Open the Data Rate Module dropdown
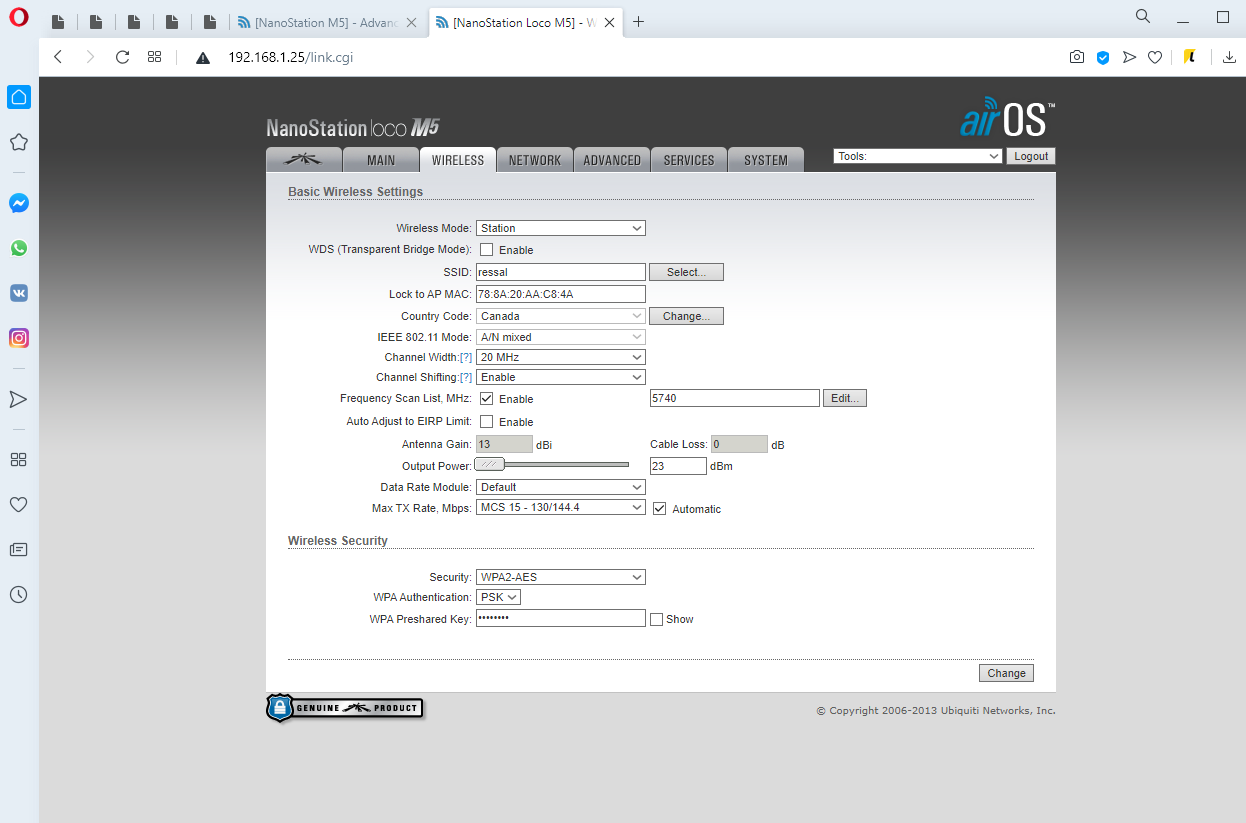Screen dimensions: 1246x823 561,487
